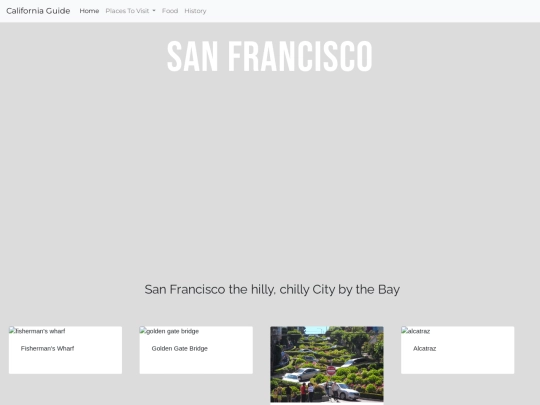Click the broken alcatraz image
The height and width of the screenshot is (405, 540).
tap(416, 331)
